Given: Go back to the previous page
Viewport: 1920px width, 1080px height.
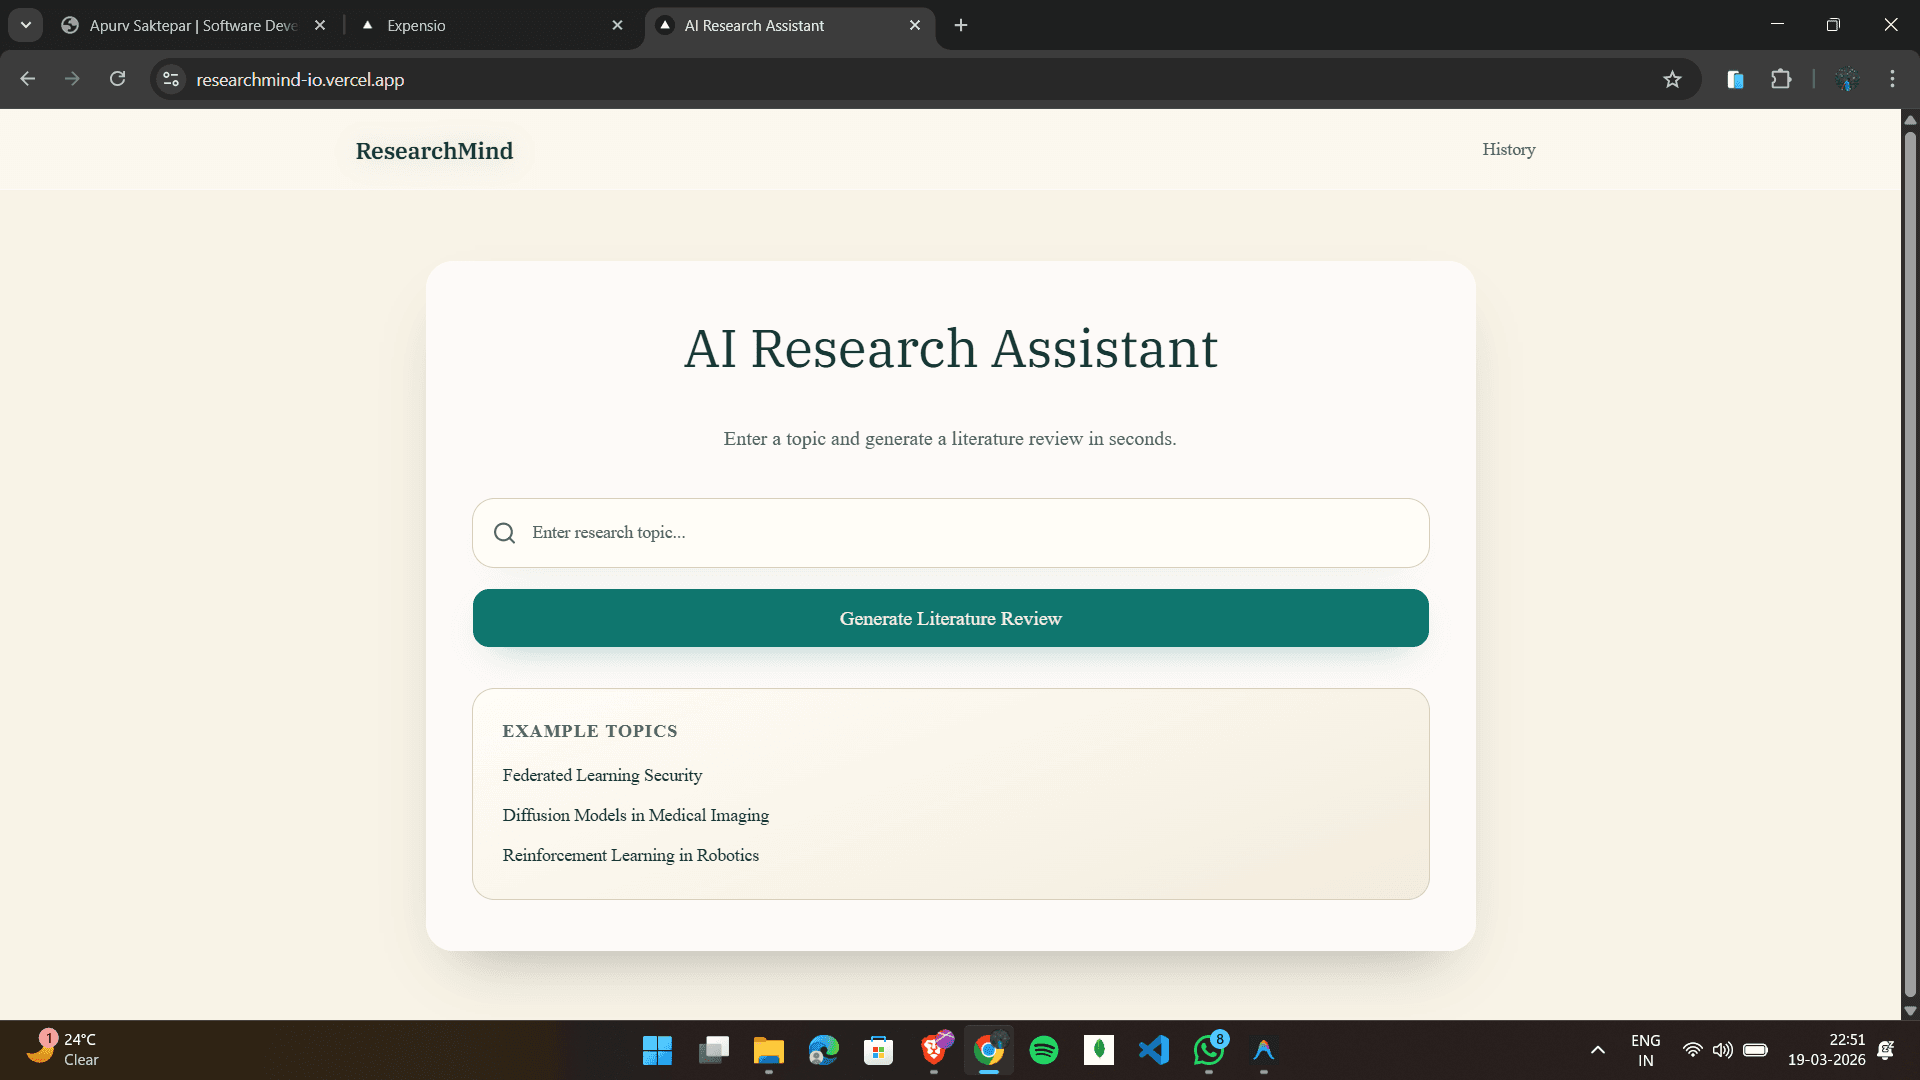Looking at the screenshot, I should tap(28, 79).
